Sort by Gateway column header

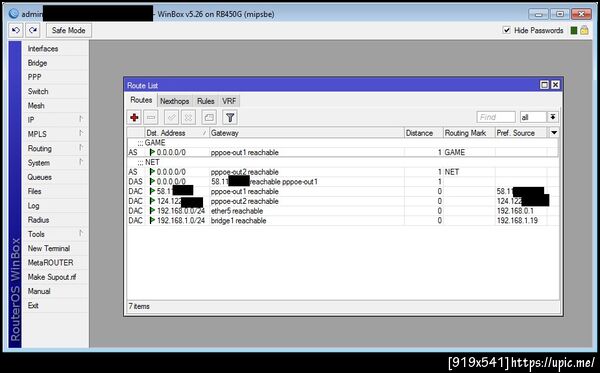(x=307, y=133)
